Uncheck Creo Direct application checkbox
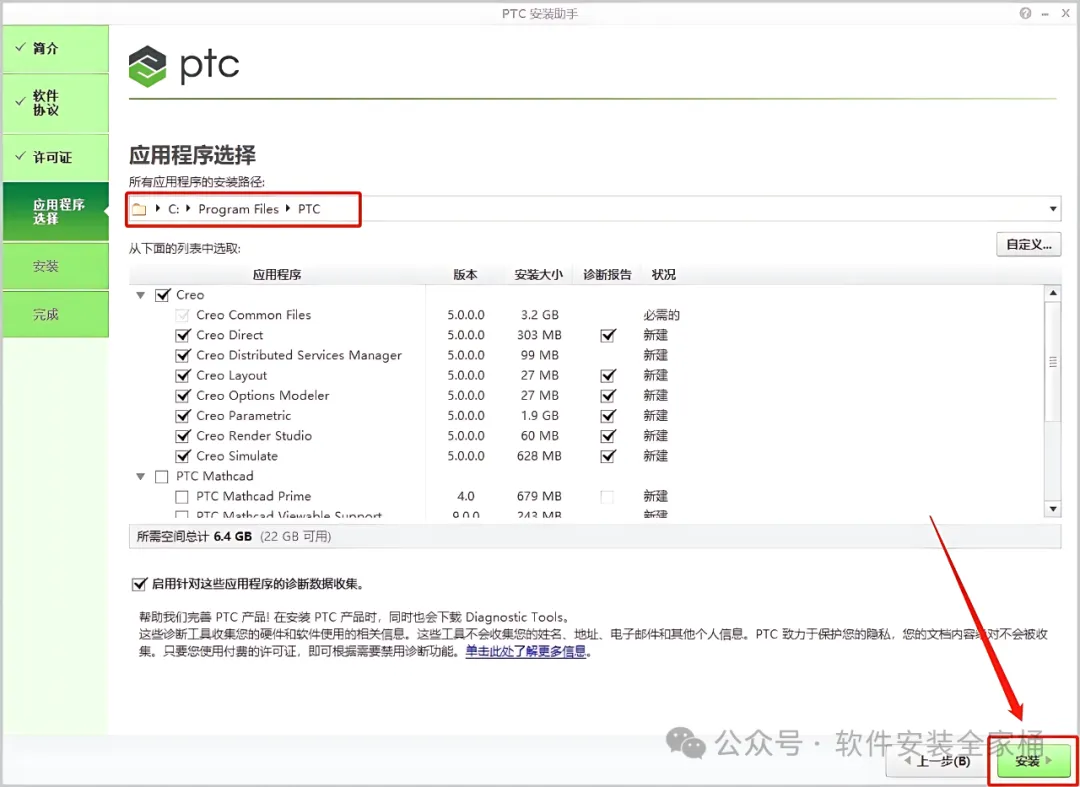This screenshot has height=787, width=1080. click(183, 336)
